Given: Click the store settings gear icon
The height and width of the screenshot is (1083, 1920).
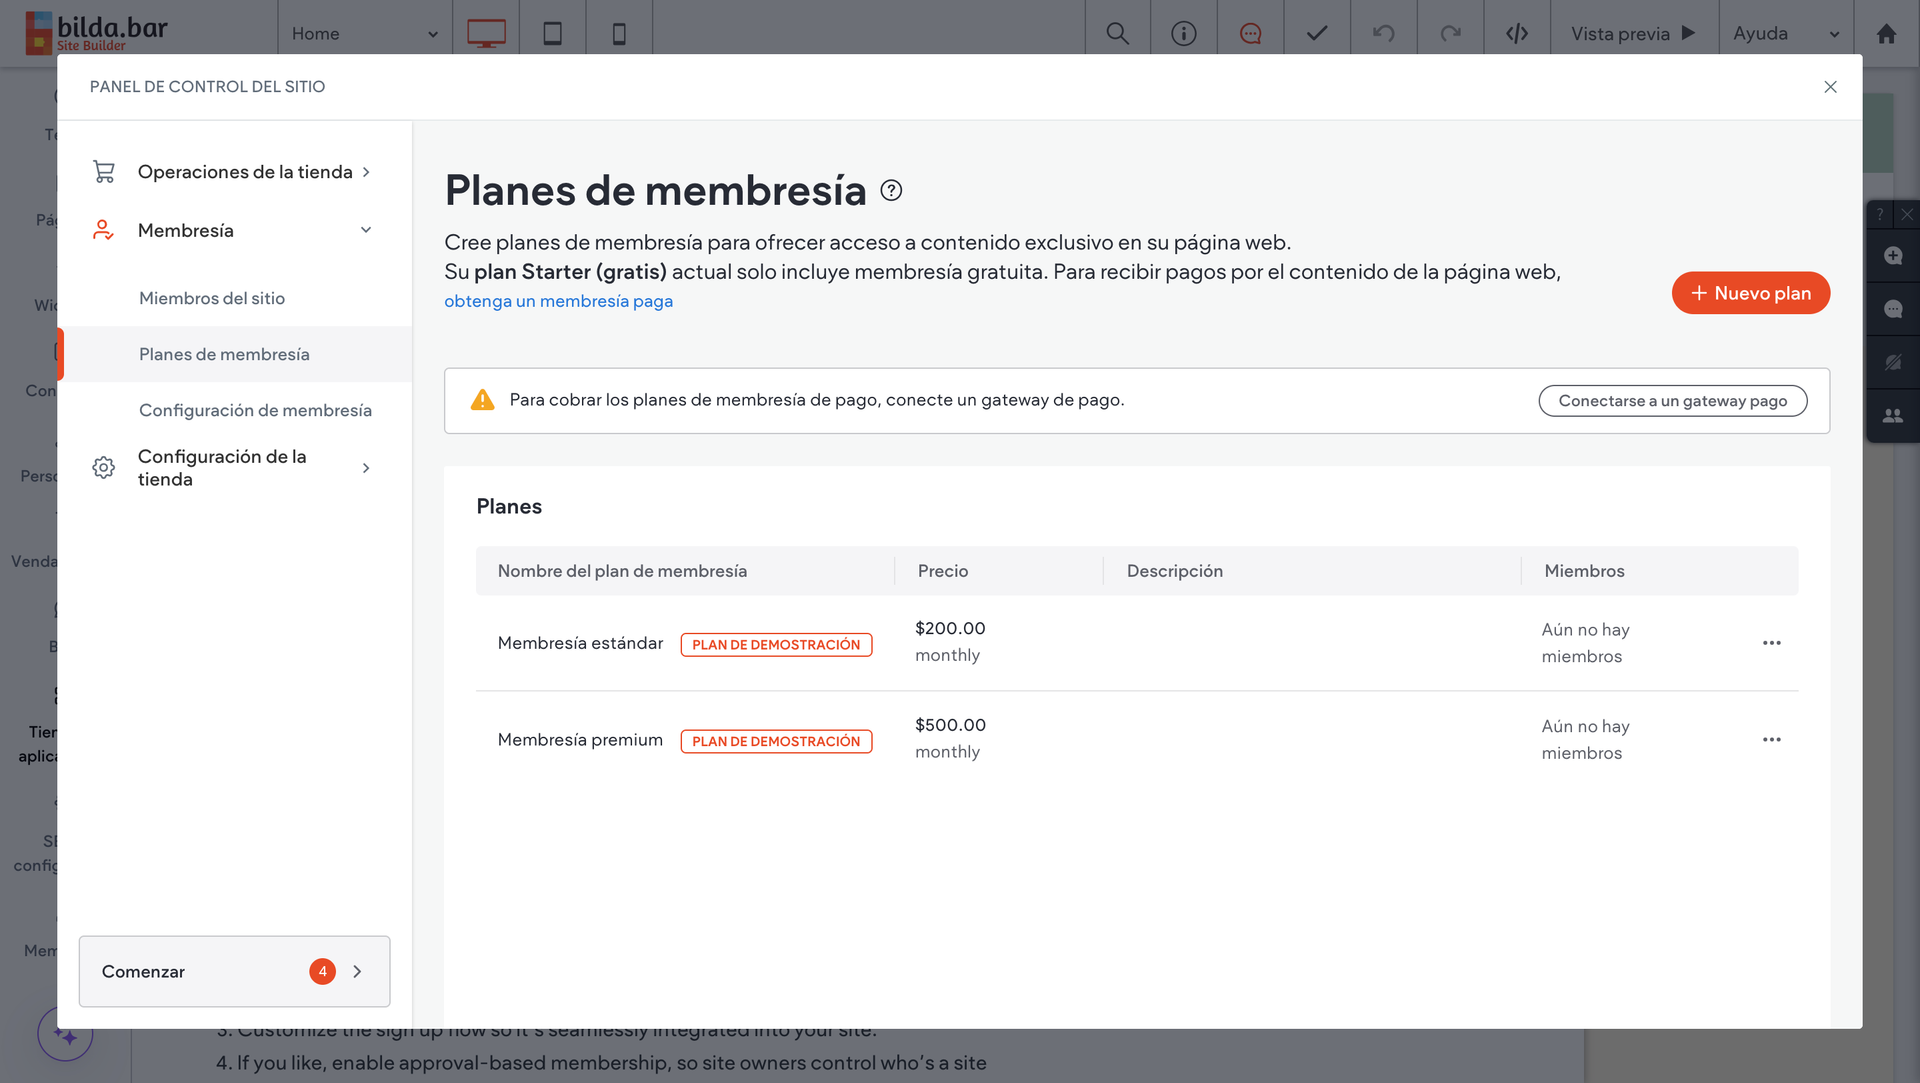Looking at the screenshot, I should point(103,467).
